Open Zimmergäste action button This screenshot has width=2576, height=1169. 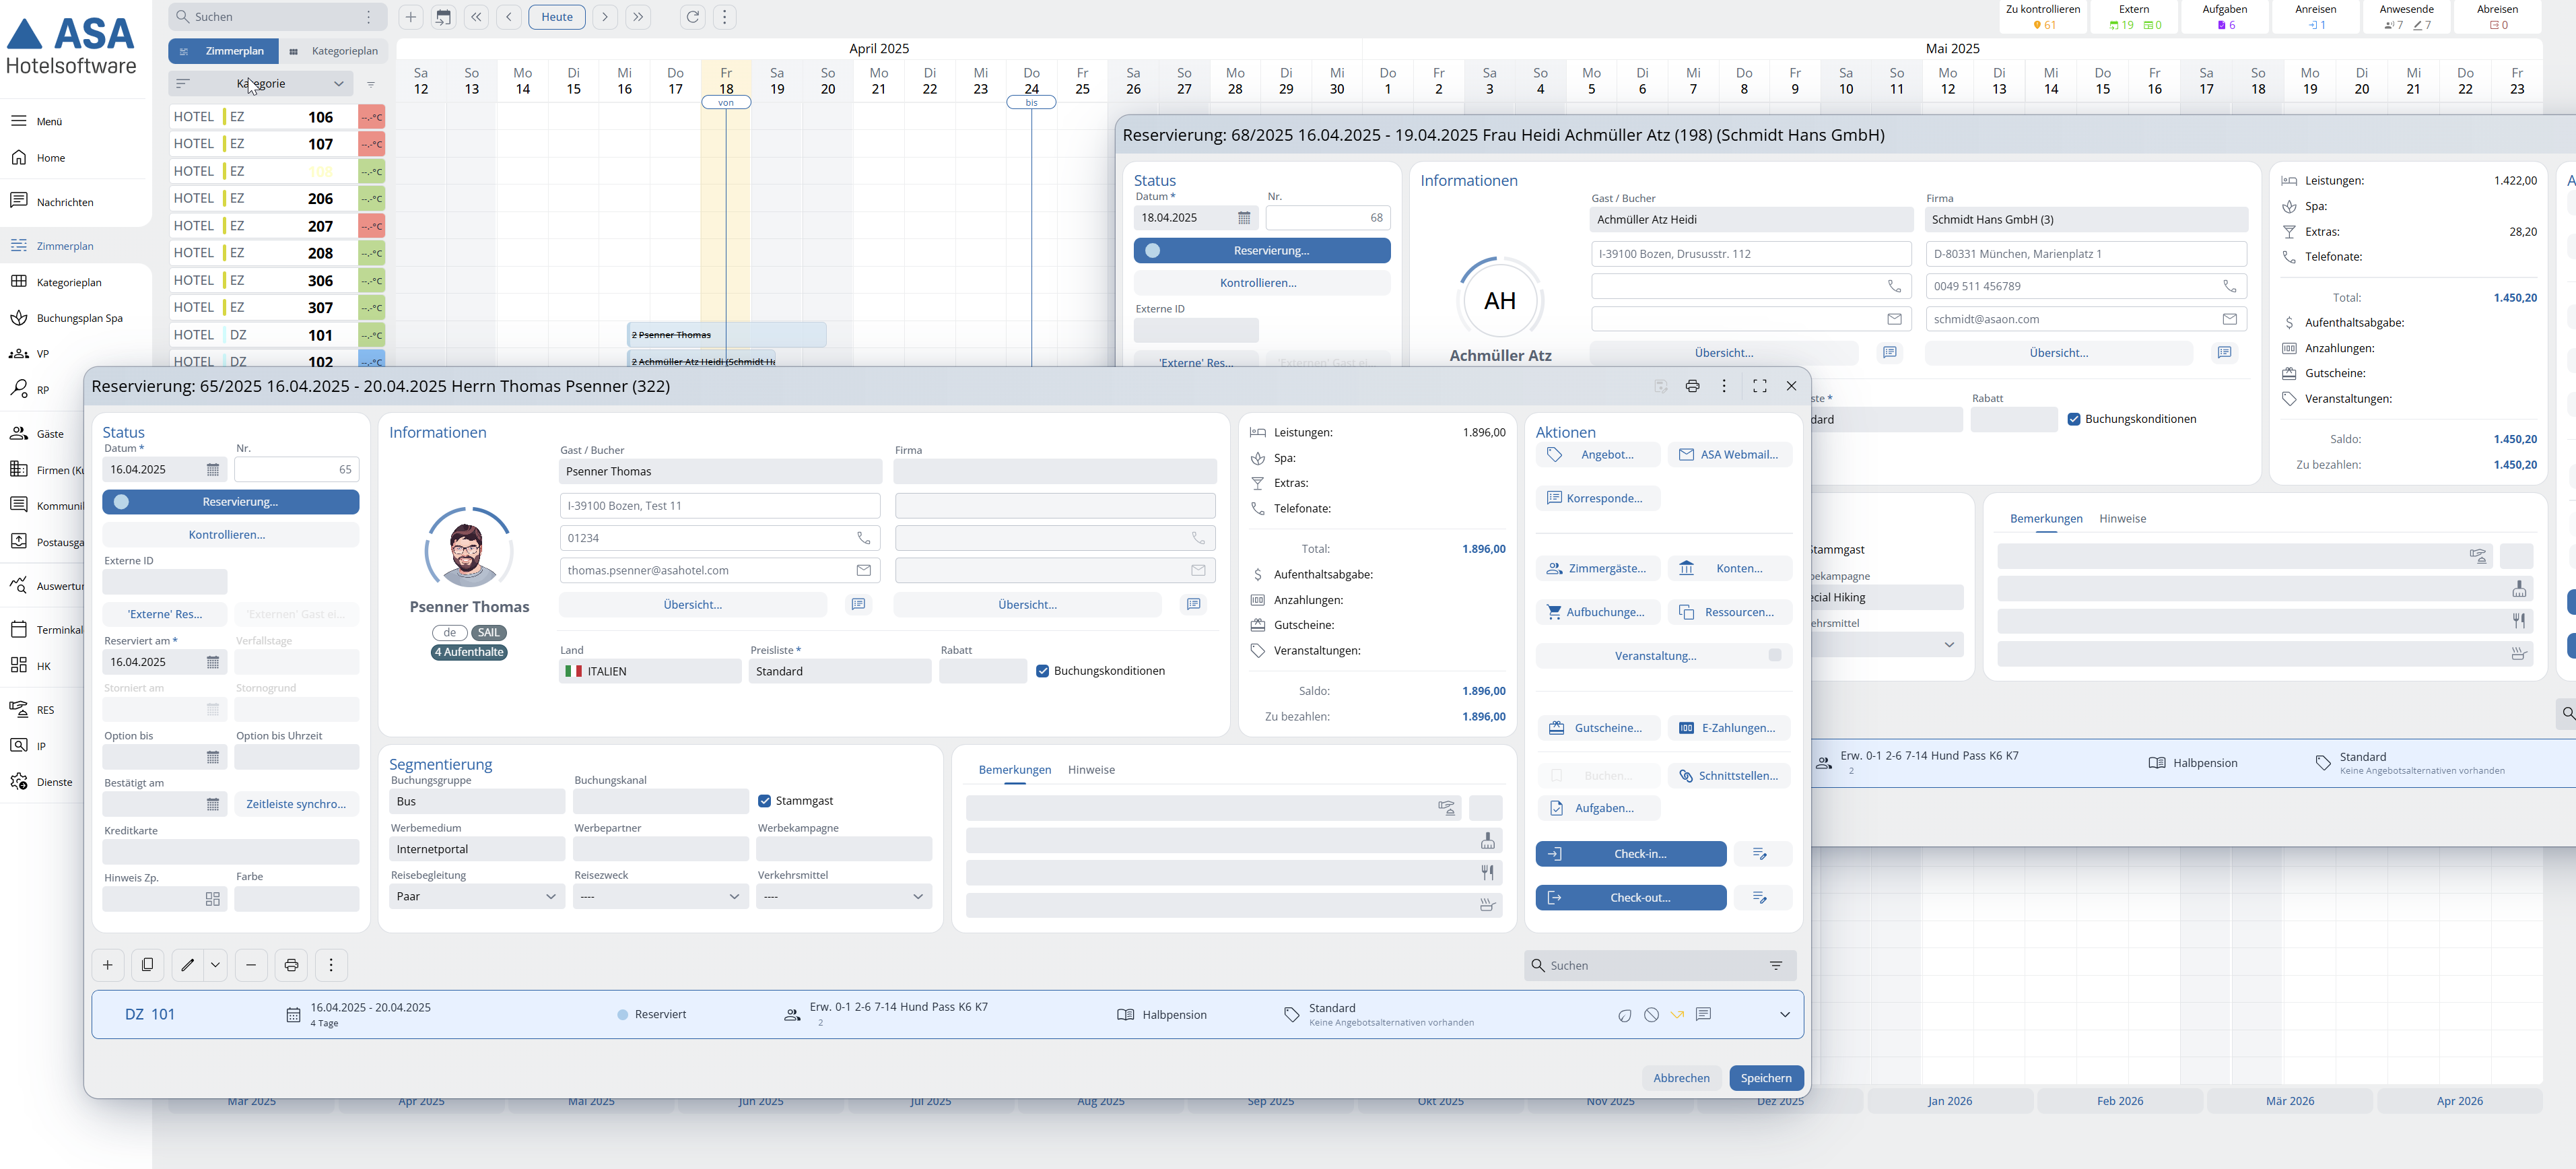1598,568
